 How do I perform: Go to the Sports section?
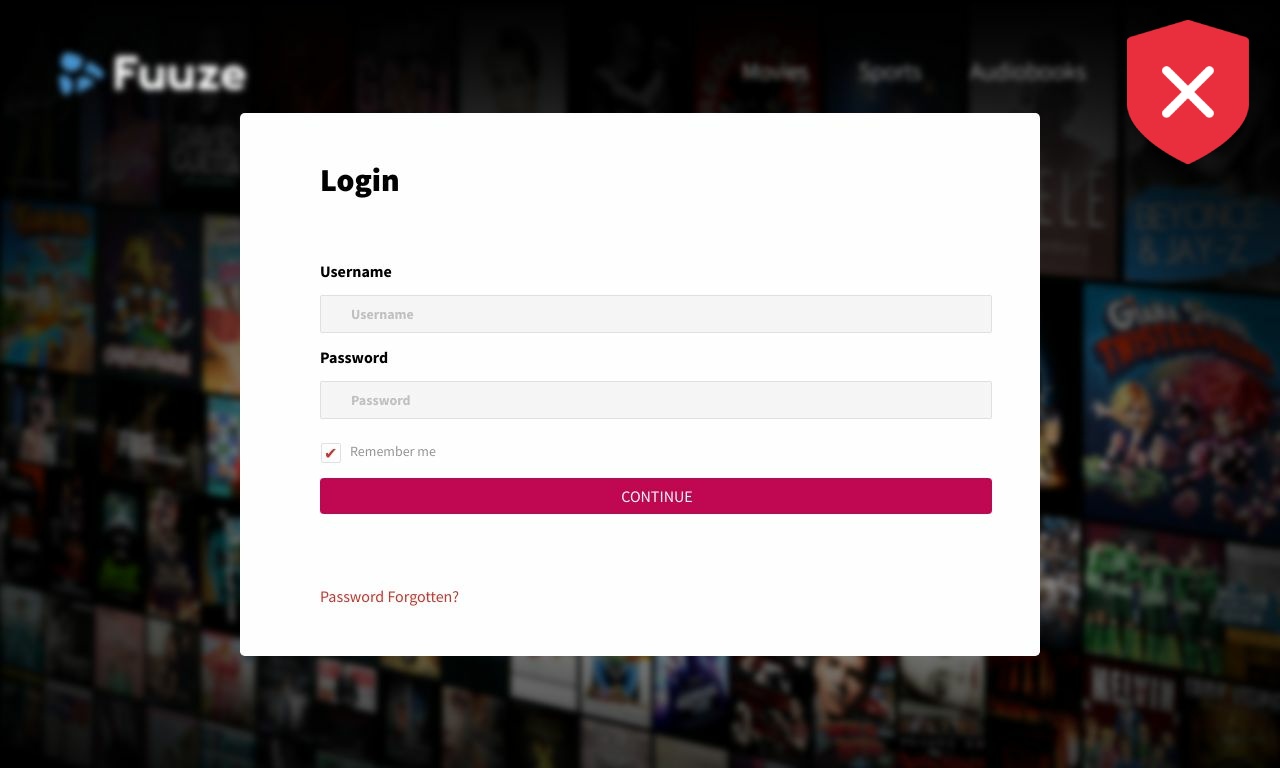click(x=889, y=72)
